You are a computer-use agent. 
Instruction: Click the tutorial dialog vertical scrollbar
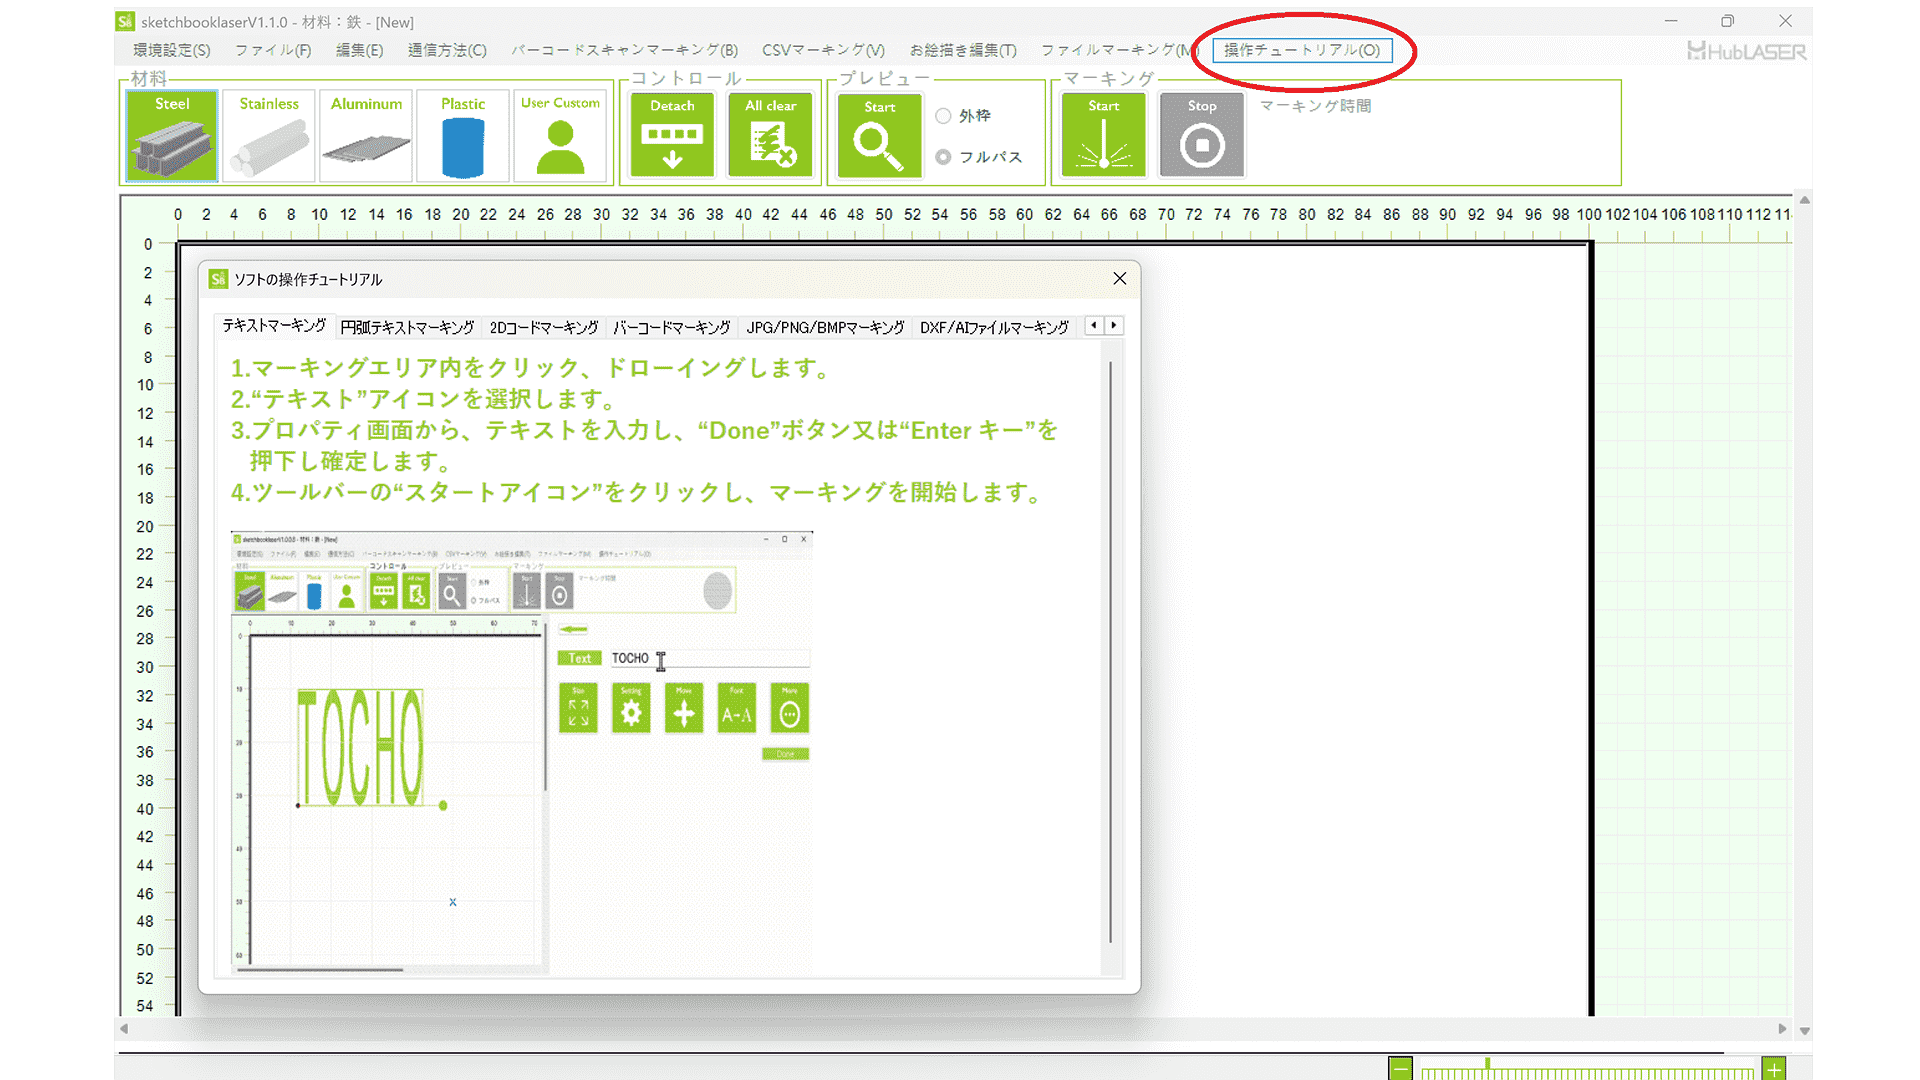click(x=1111, y=651)
